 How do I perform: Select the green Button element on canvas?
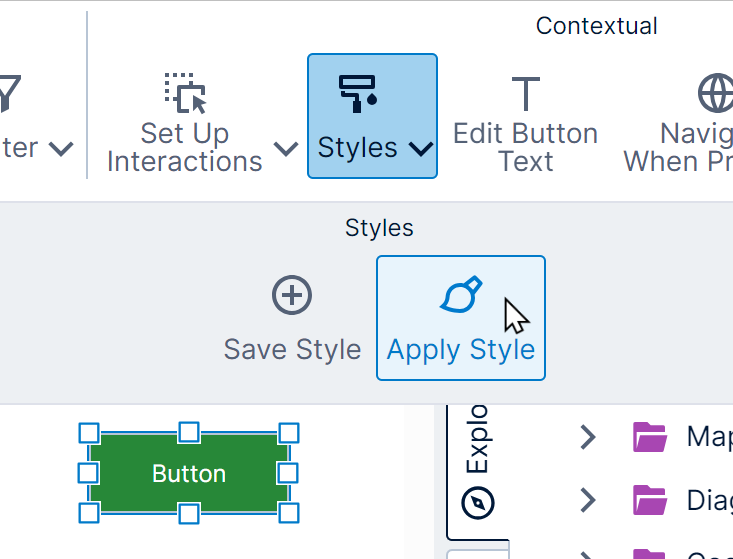pos(189,474)
